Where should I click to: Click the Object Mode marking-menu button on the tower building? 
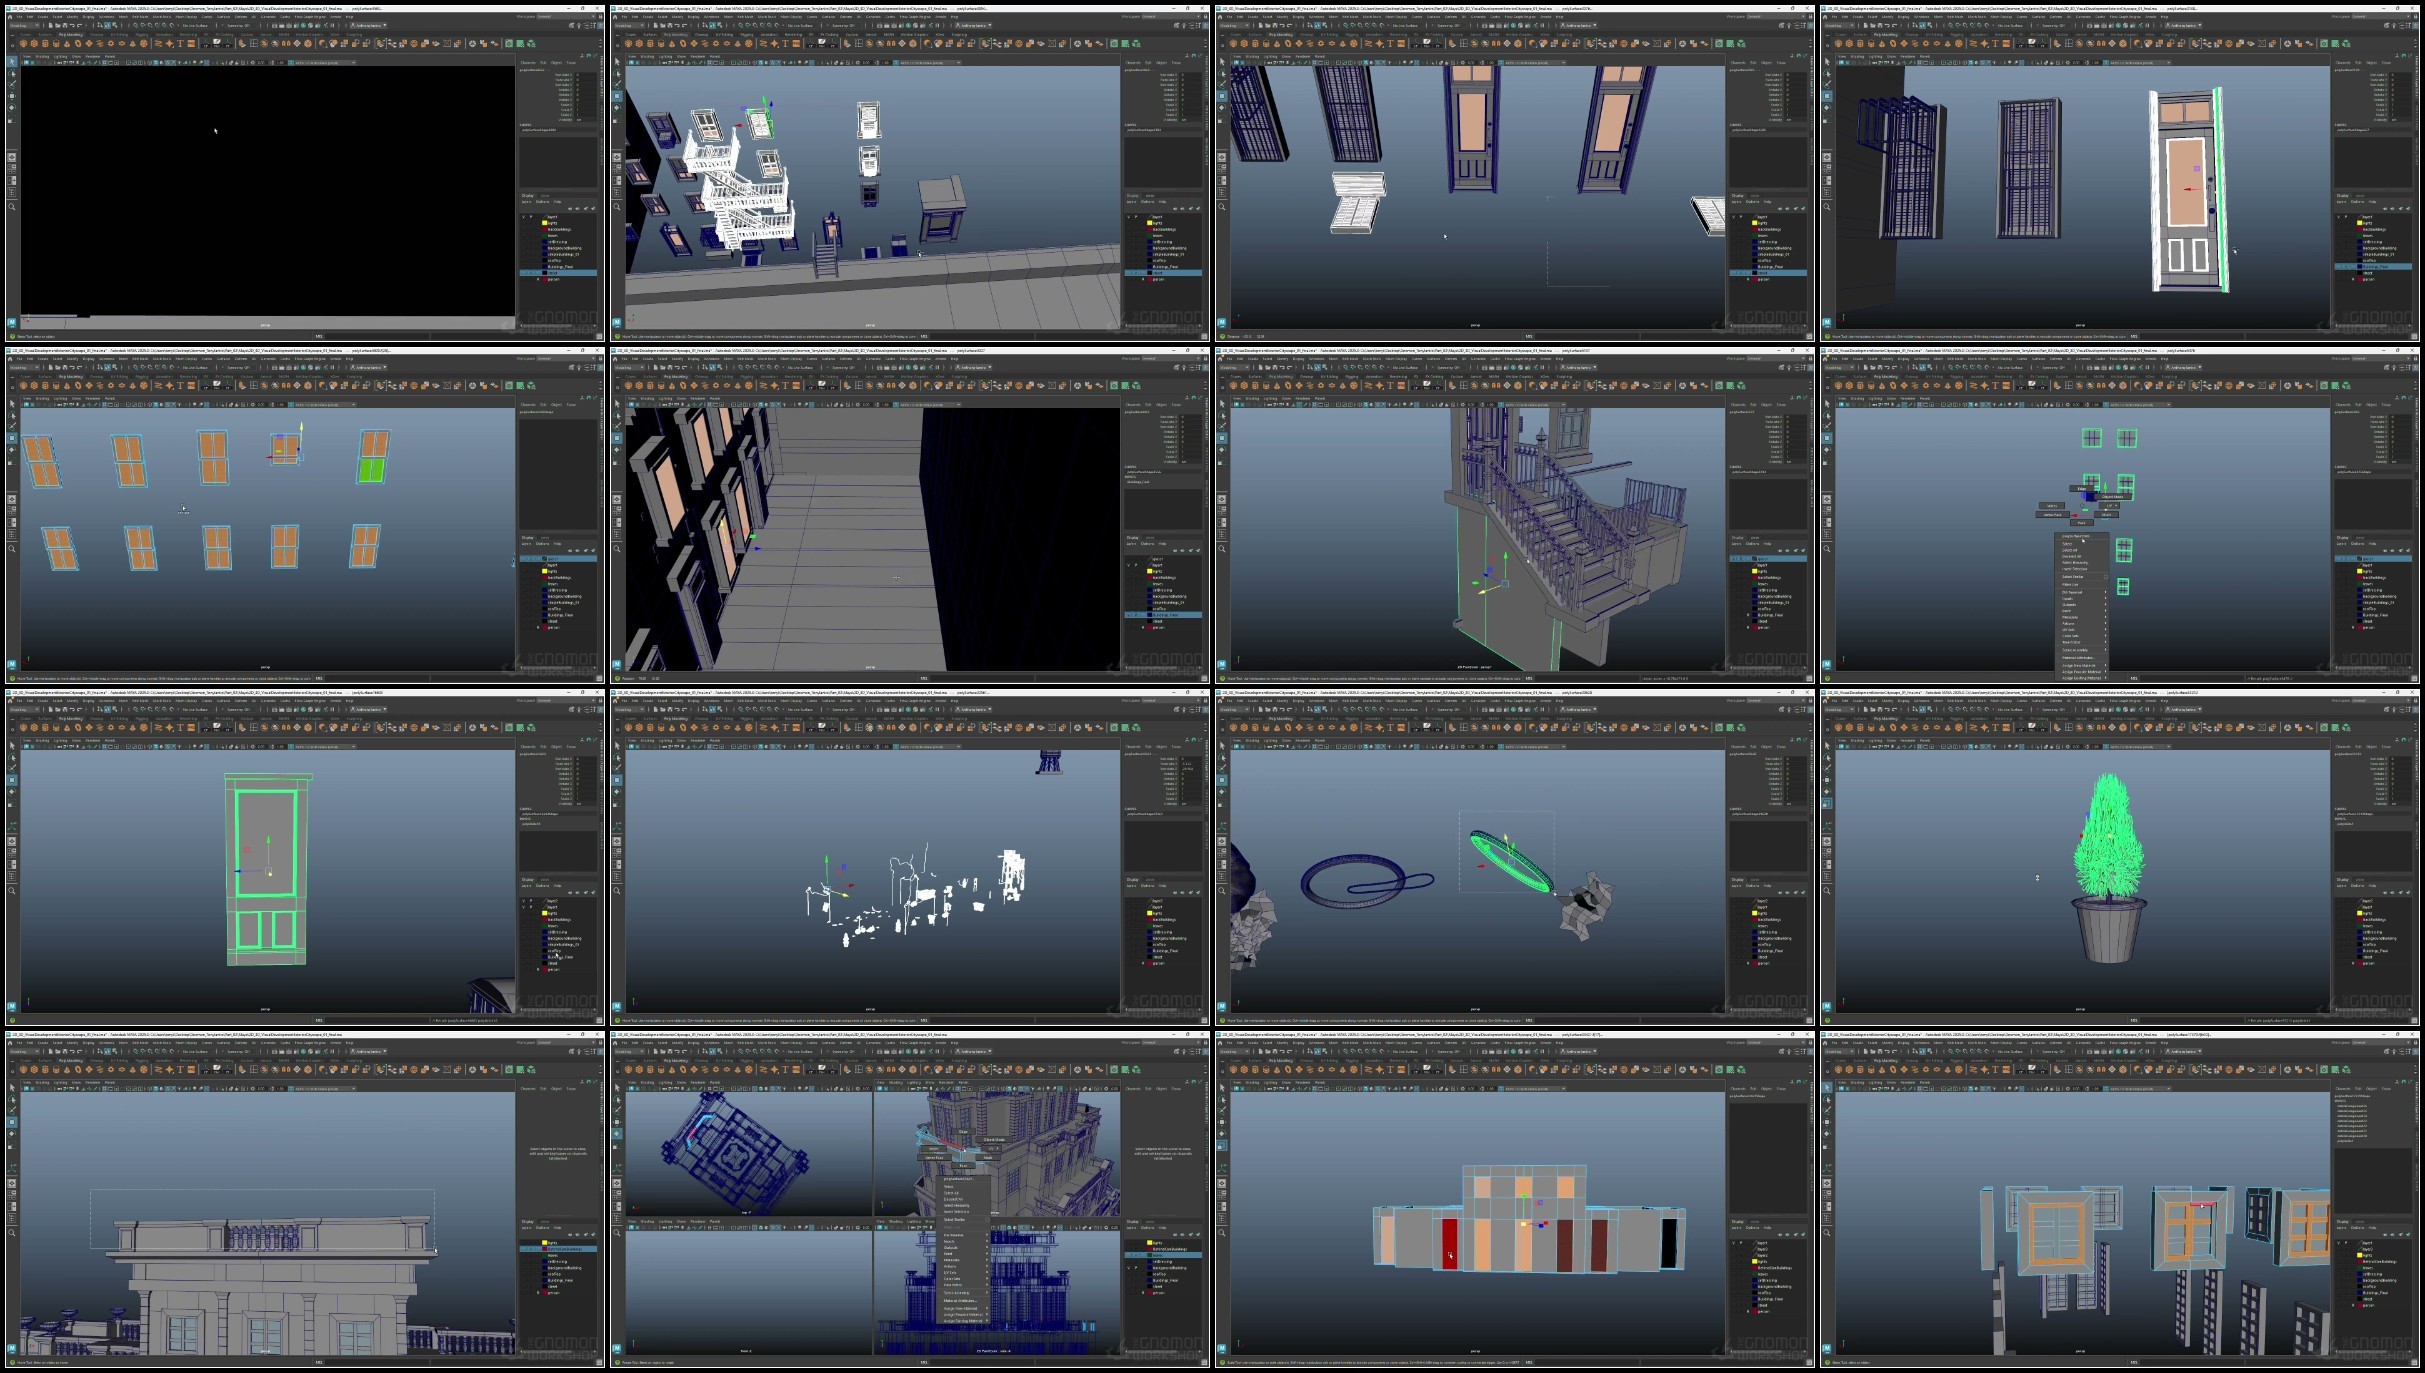pyautogui.click(x=994, y=1139)
